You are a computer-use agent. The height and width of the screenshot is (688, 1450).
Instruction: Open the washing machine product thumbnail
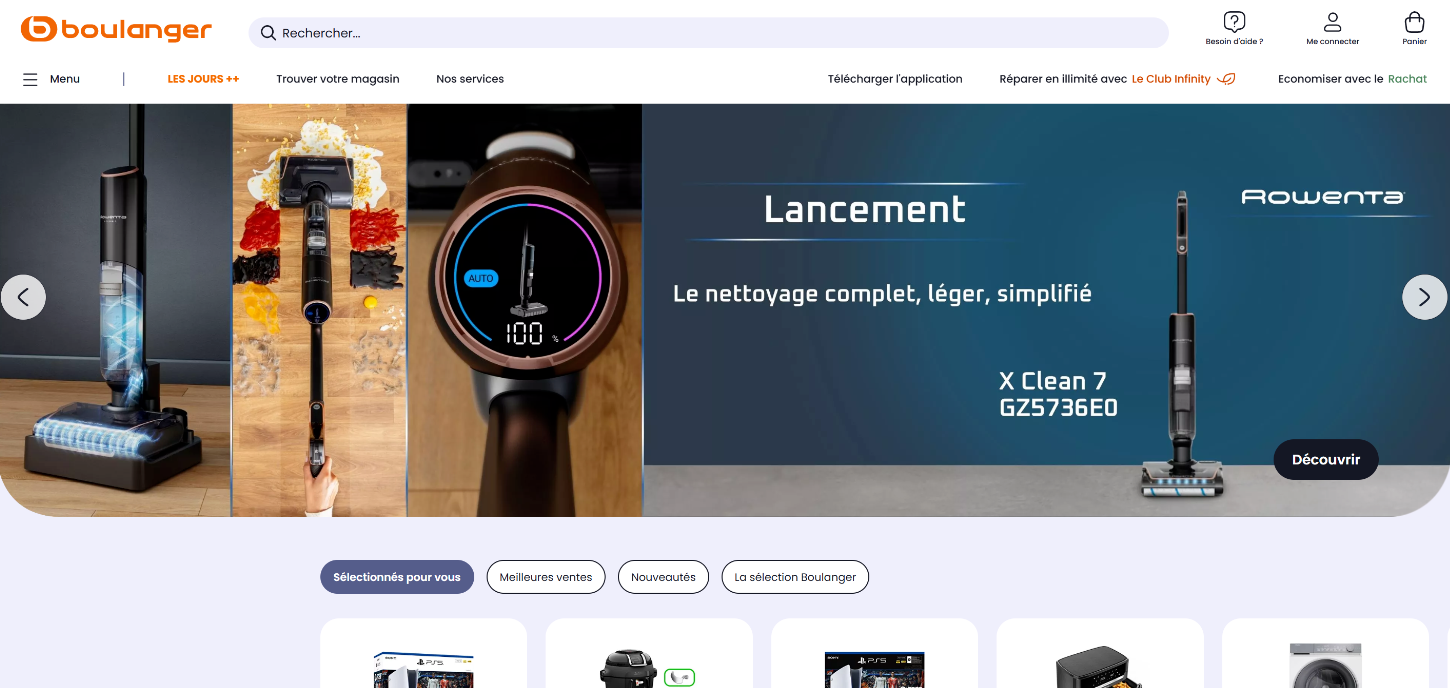coord(1325,665)
